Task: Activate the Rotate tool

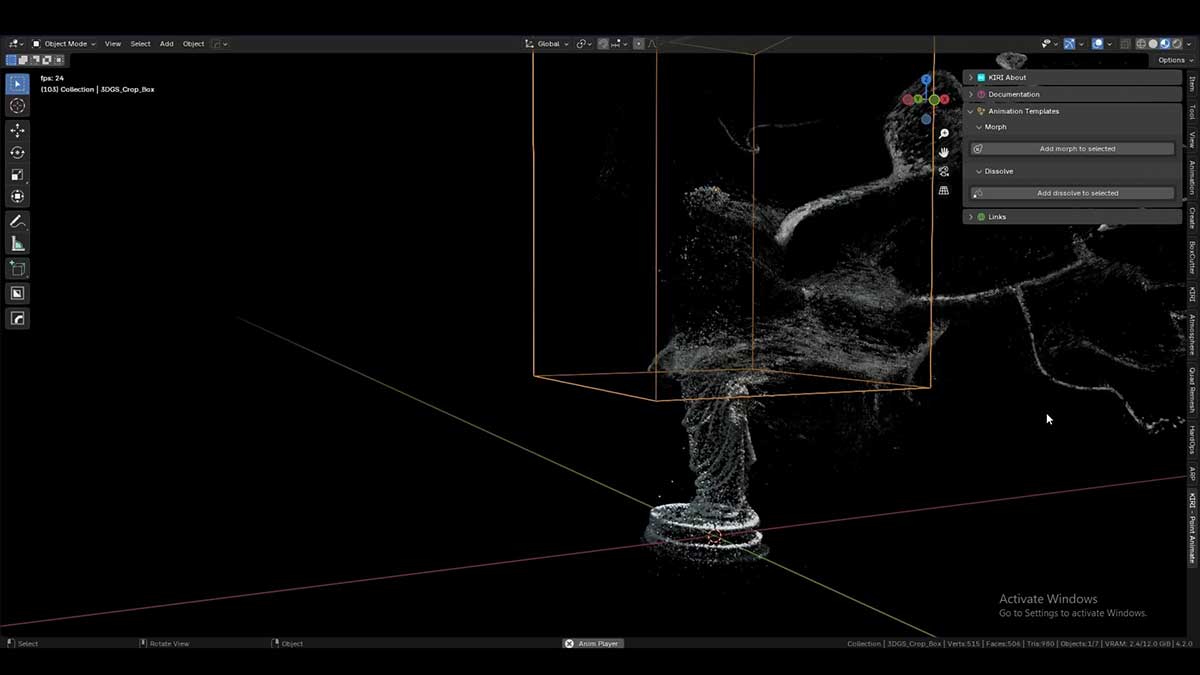Action: pyautogui.click(x=17, y=153)
